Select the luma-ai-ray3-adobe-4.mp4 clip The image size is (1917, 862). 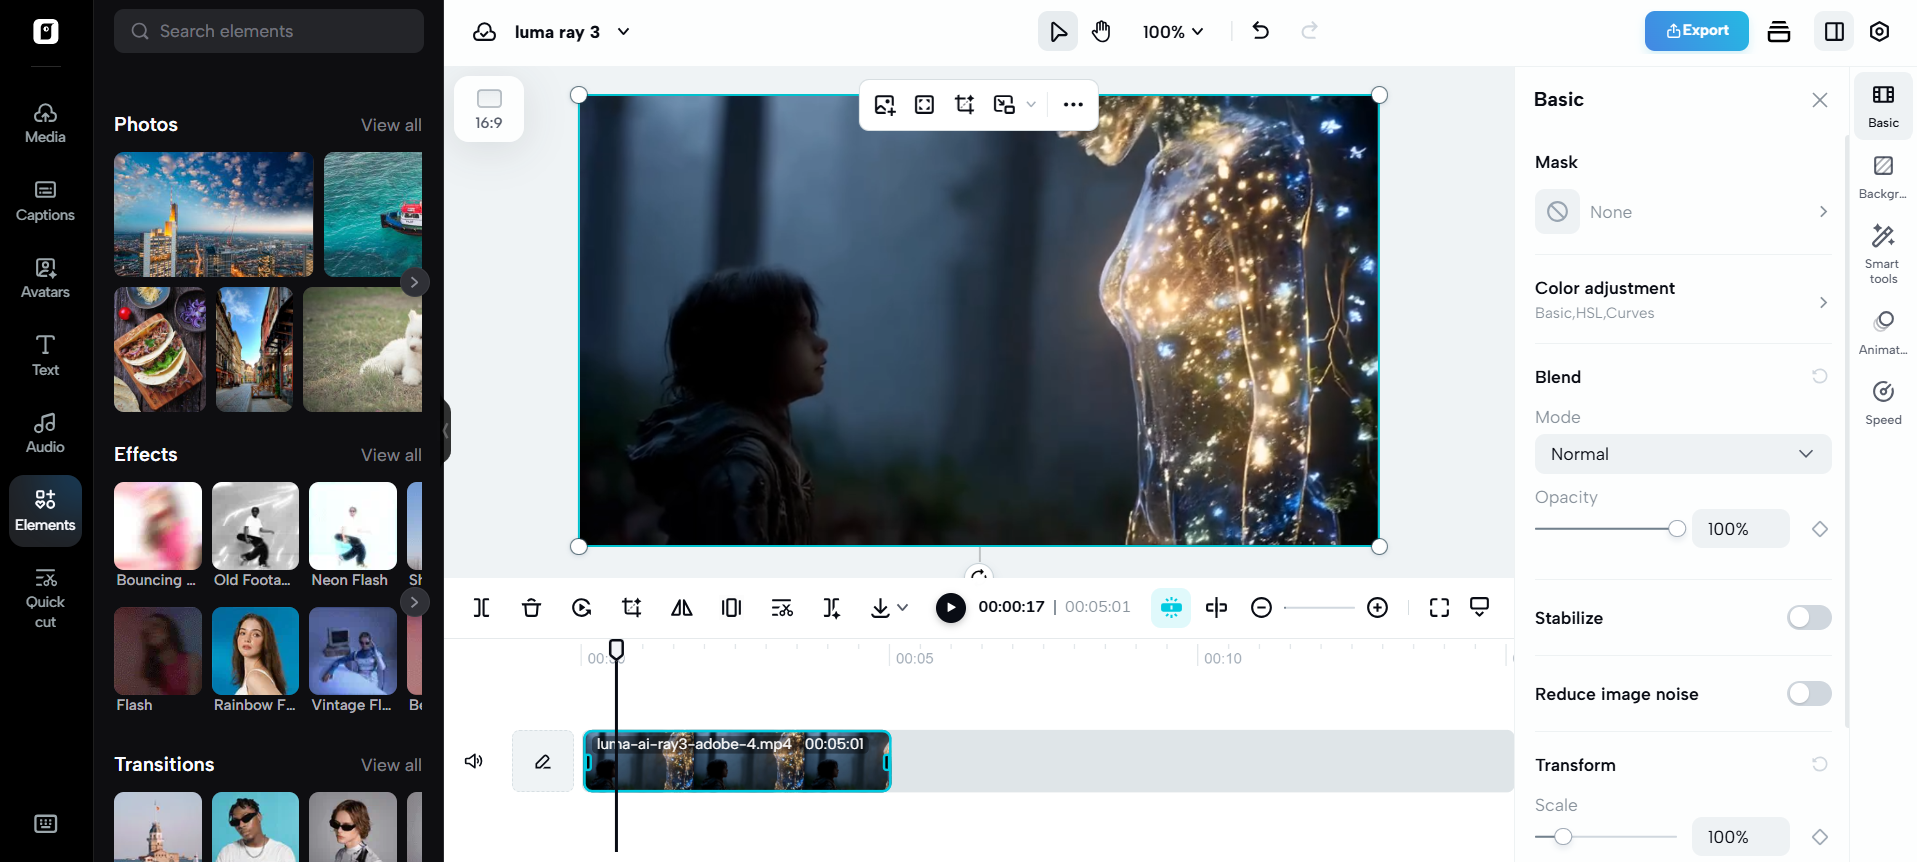point(737,761)
